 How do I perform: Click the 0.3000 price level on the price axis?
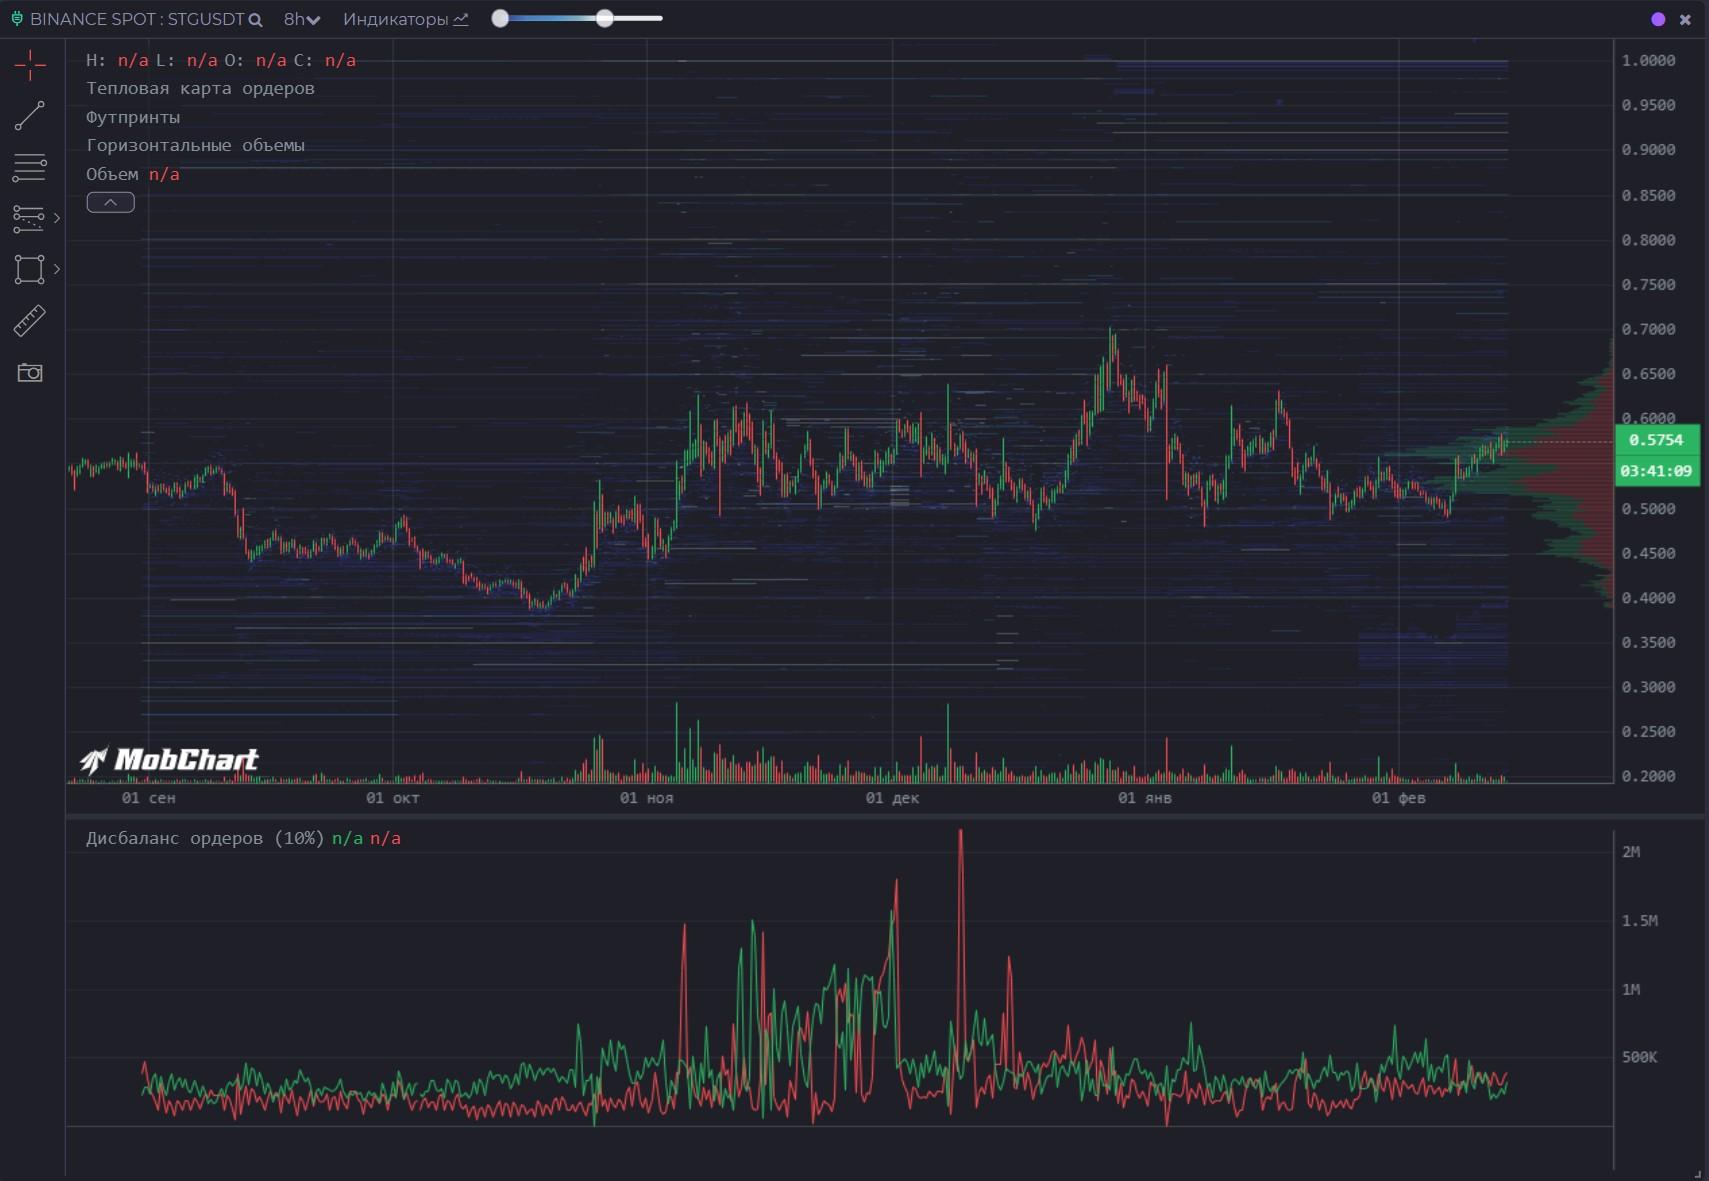click(1648, 688)
